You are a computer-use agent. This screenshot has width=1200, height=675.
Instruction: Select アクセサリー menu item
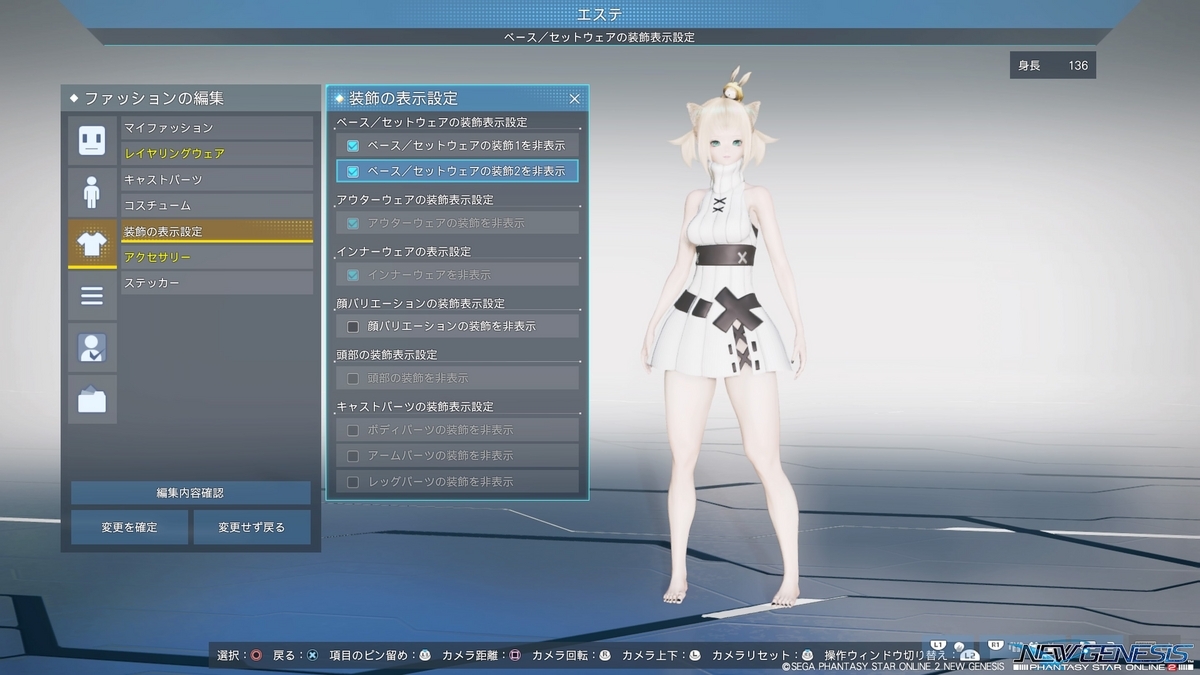click(217, 258)
